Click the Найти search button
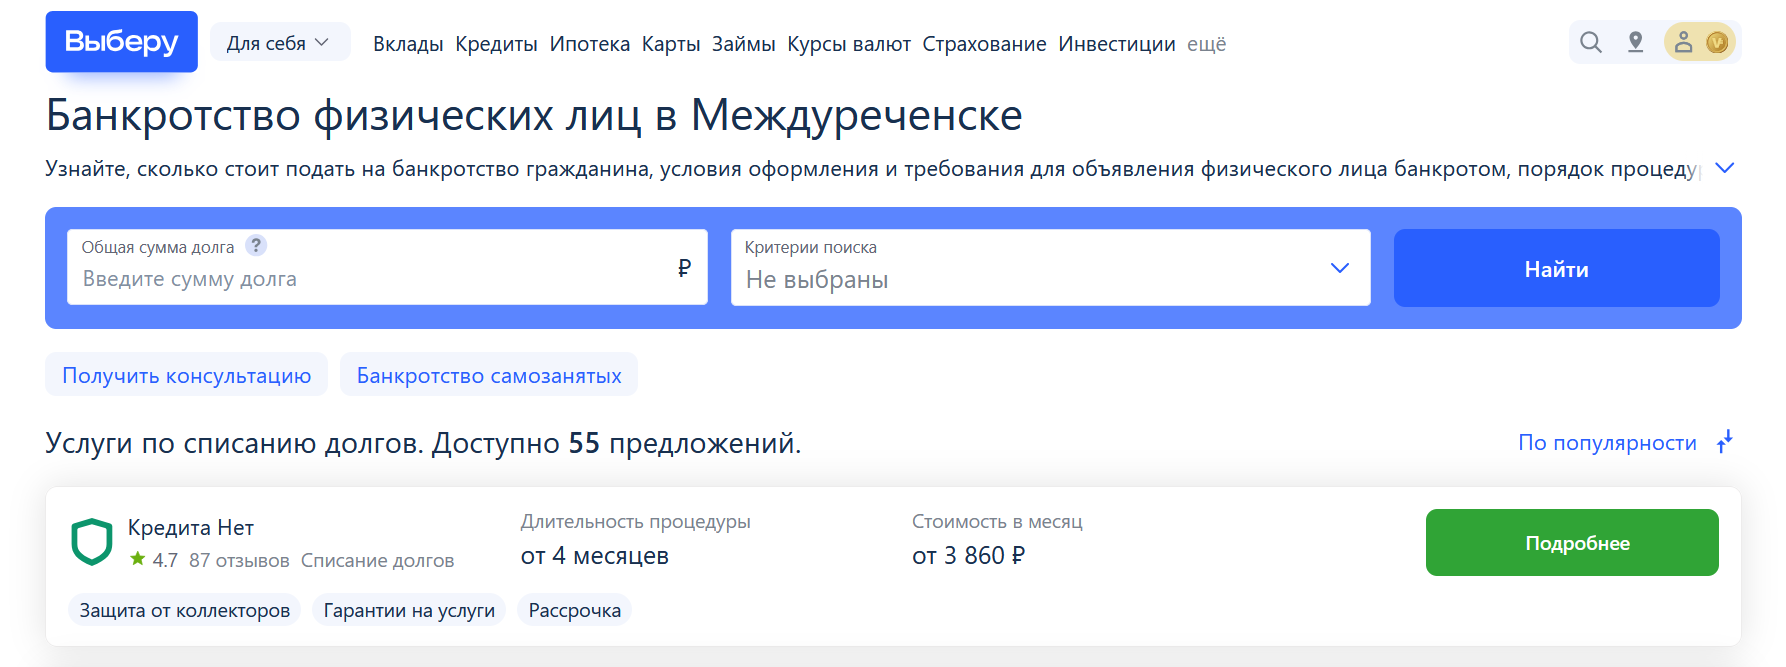 1556,268
